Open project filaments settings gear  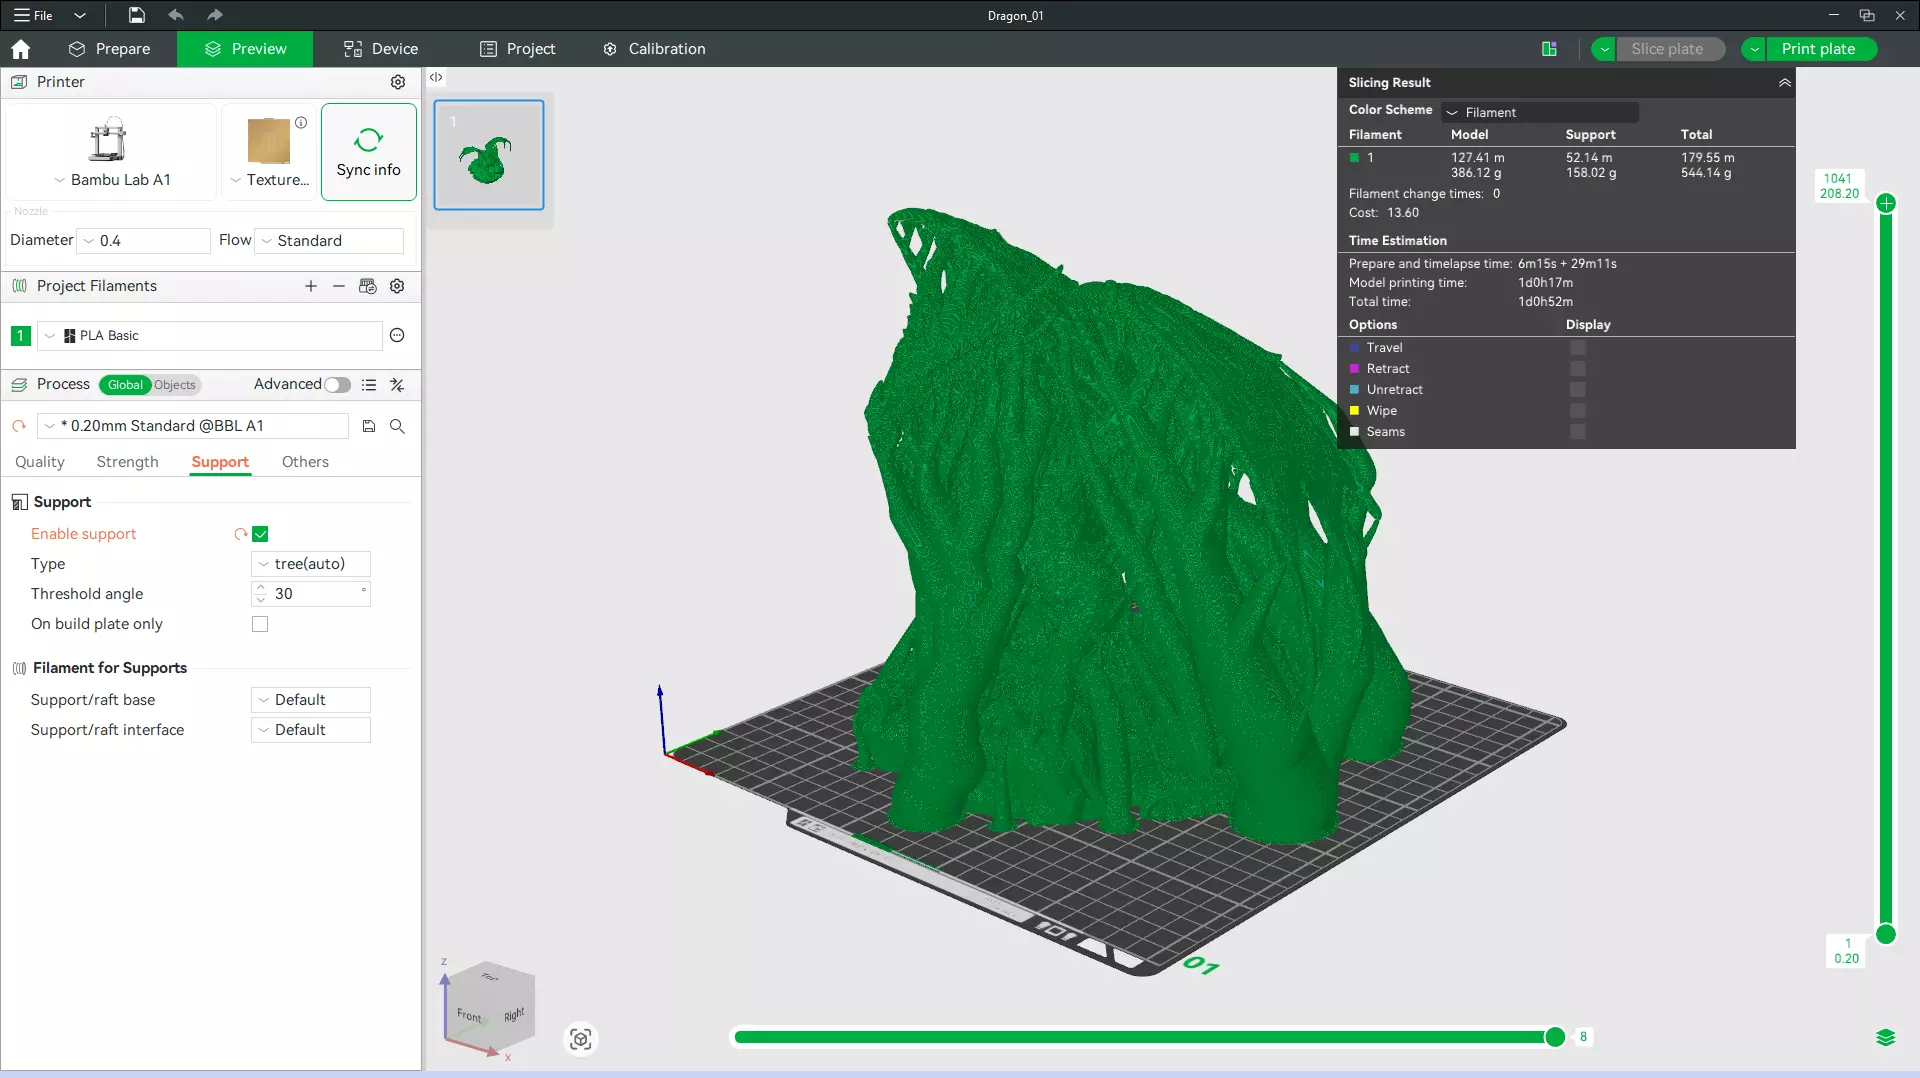pyautogui.click(x=397, y=286)
